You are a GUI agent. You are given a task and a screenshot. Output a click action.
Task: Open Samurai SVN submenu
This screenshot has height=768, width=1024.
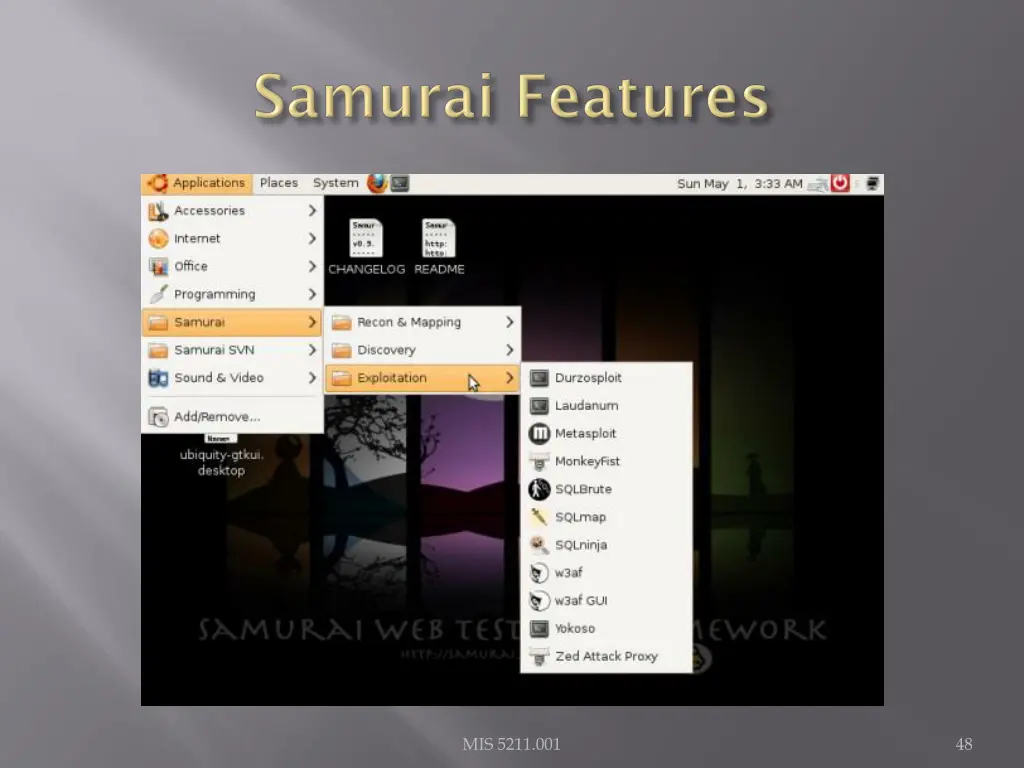coord(232,350)
